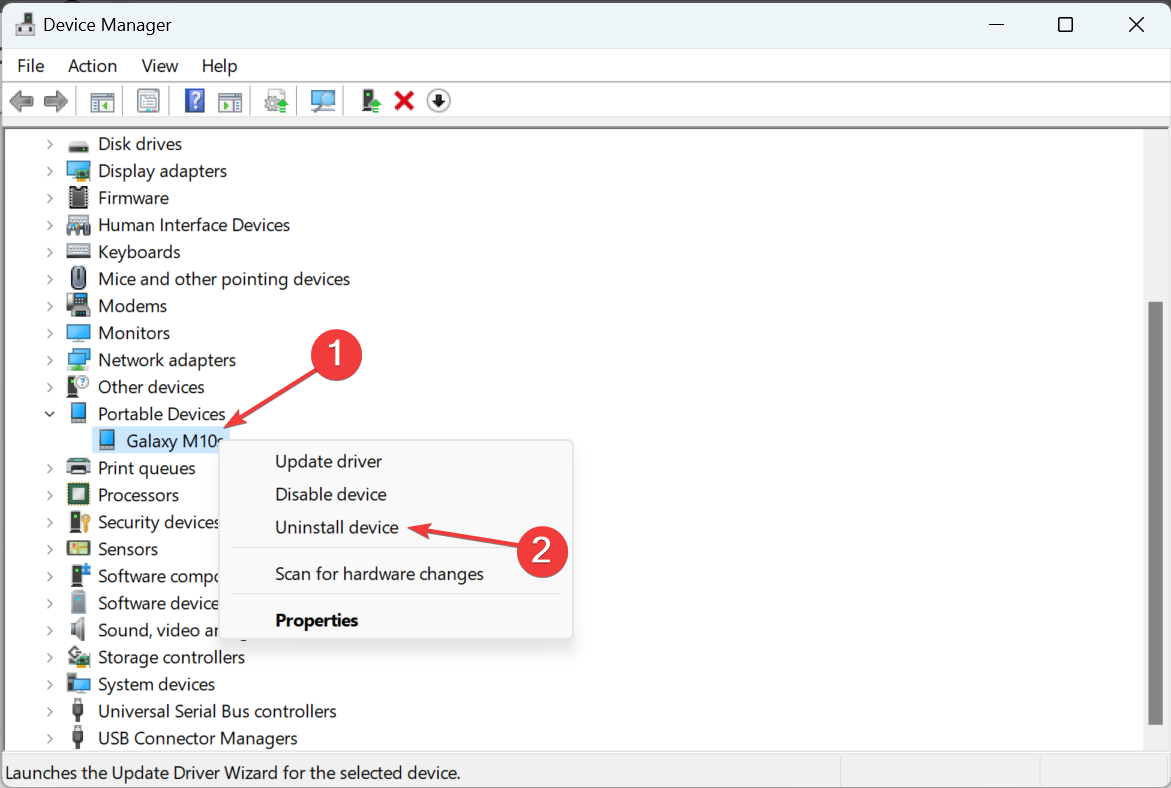The image size is (1171, 788).
Task: Click the blue Help question-mark icon
Action: pyautogui.click(x=194, y=100)
